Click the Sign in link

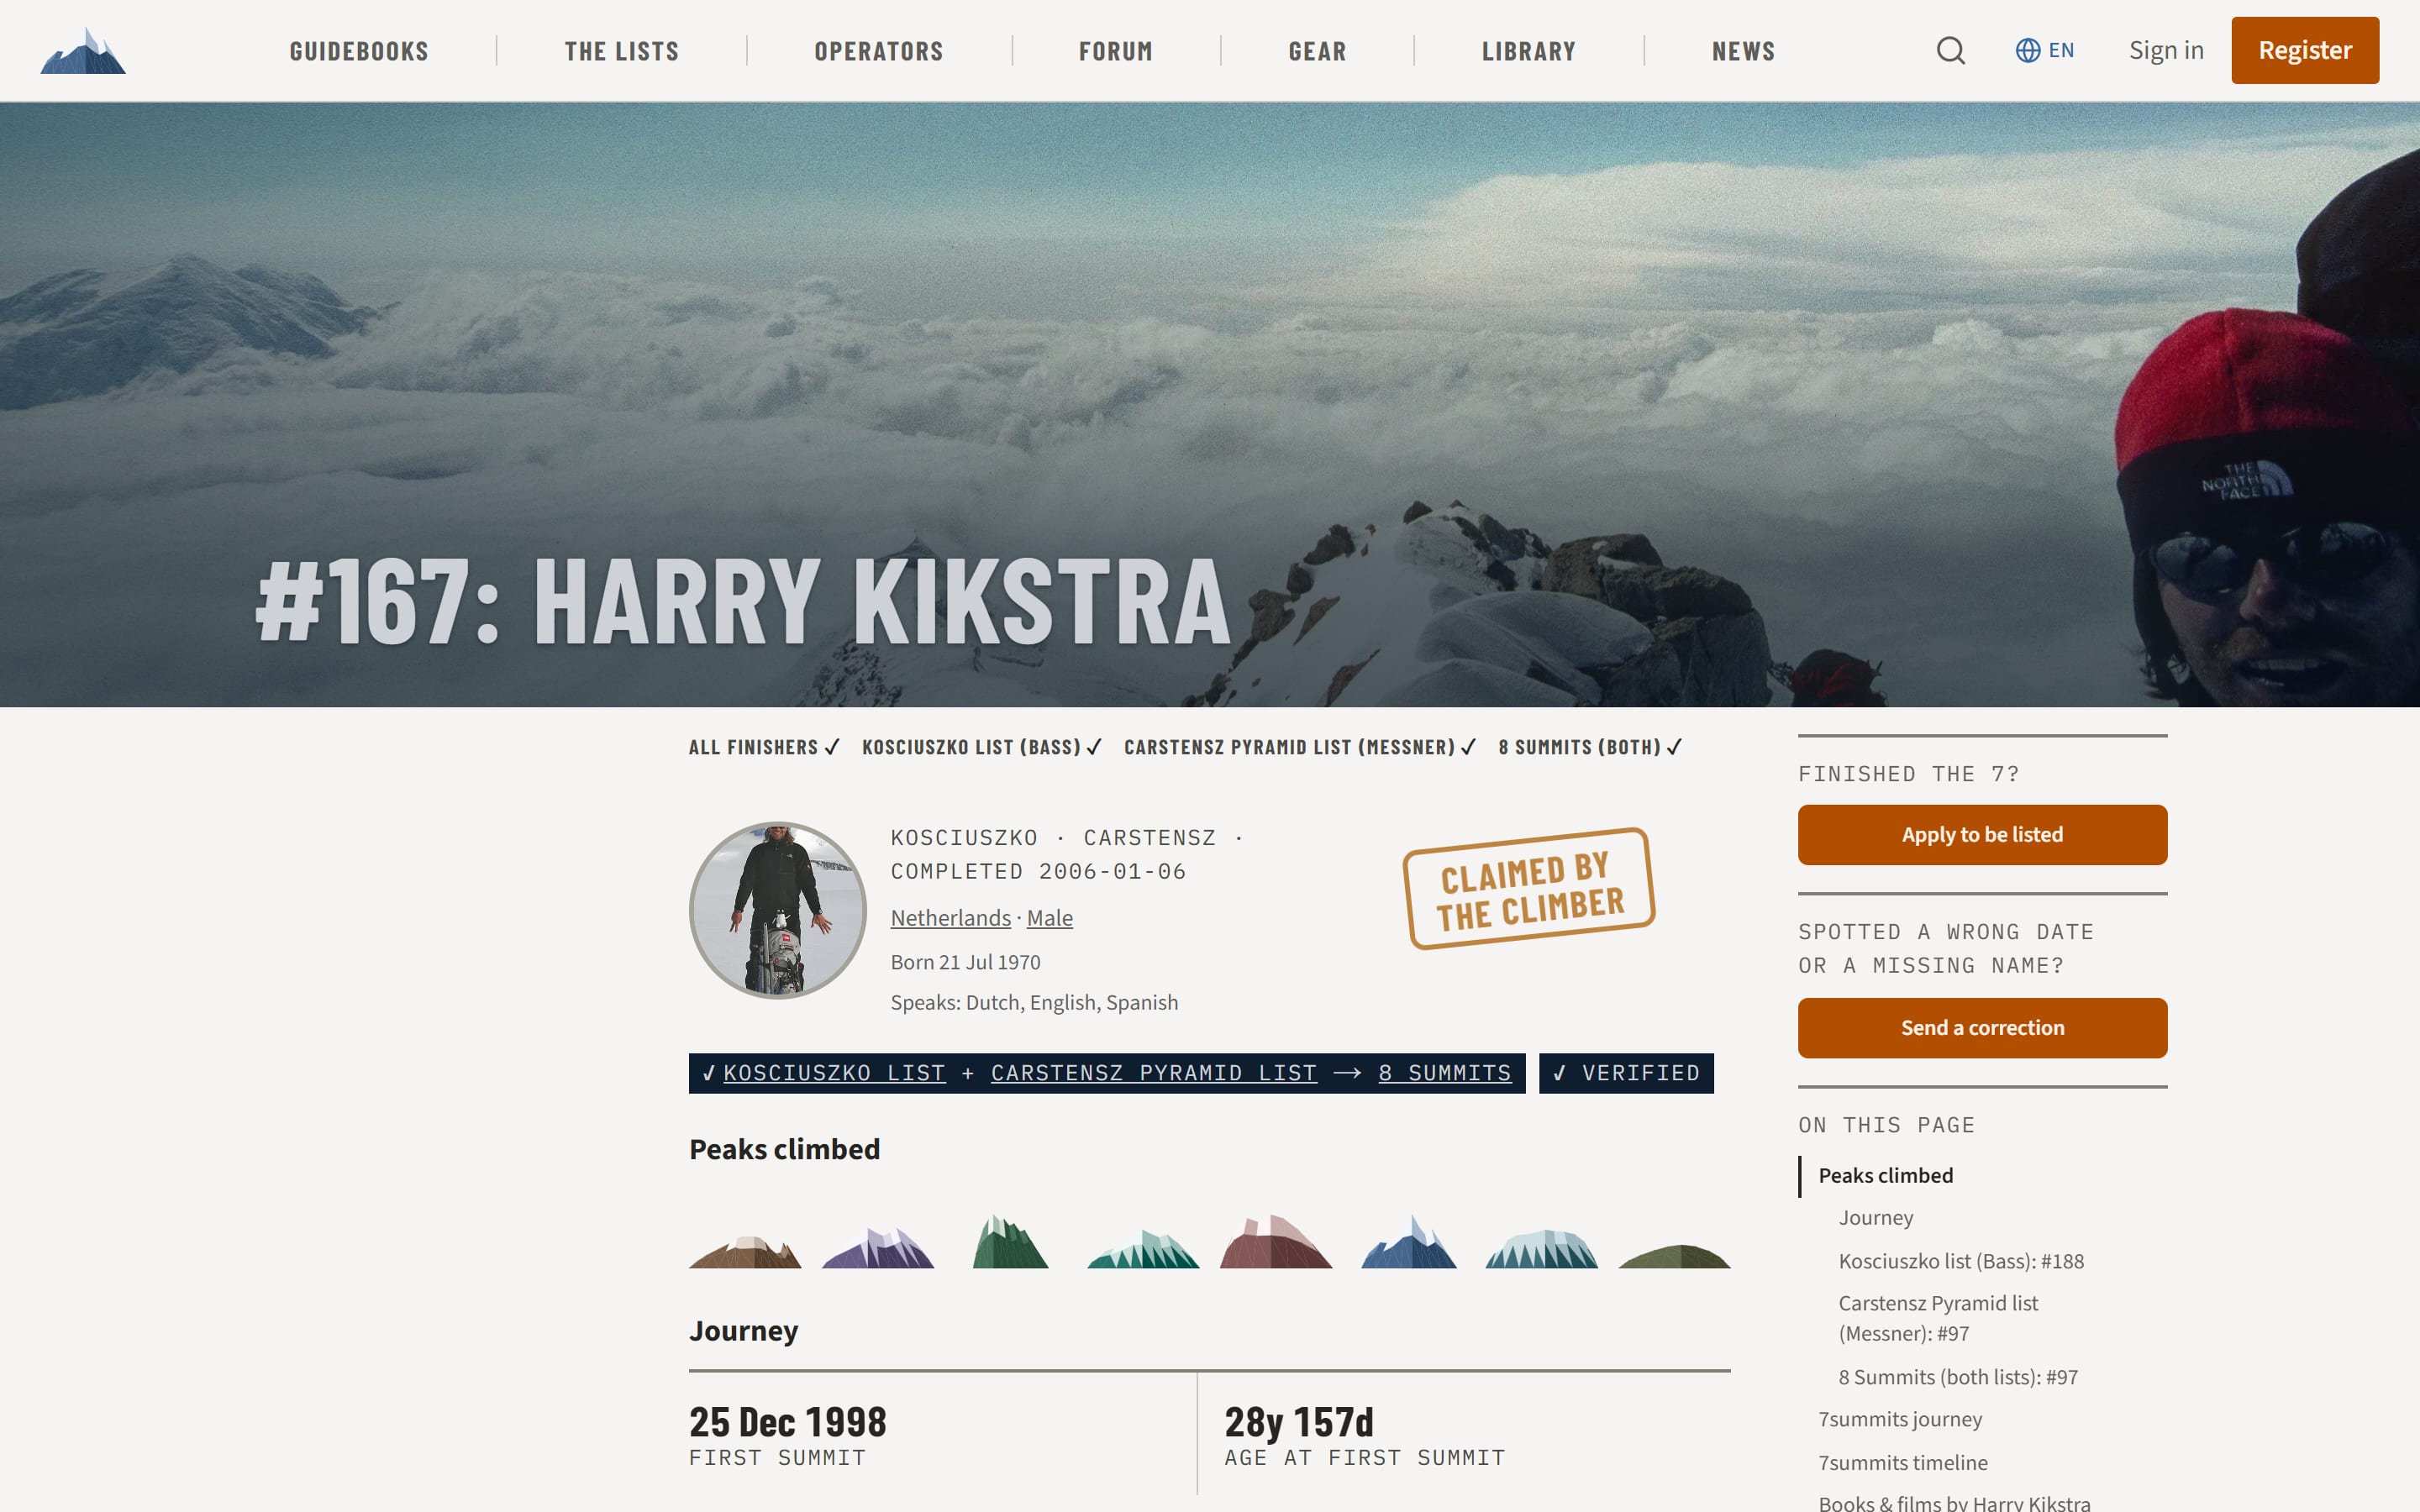pos(2166,50)
